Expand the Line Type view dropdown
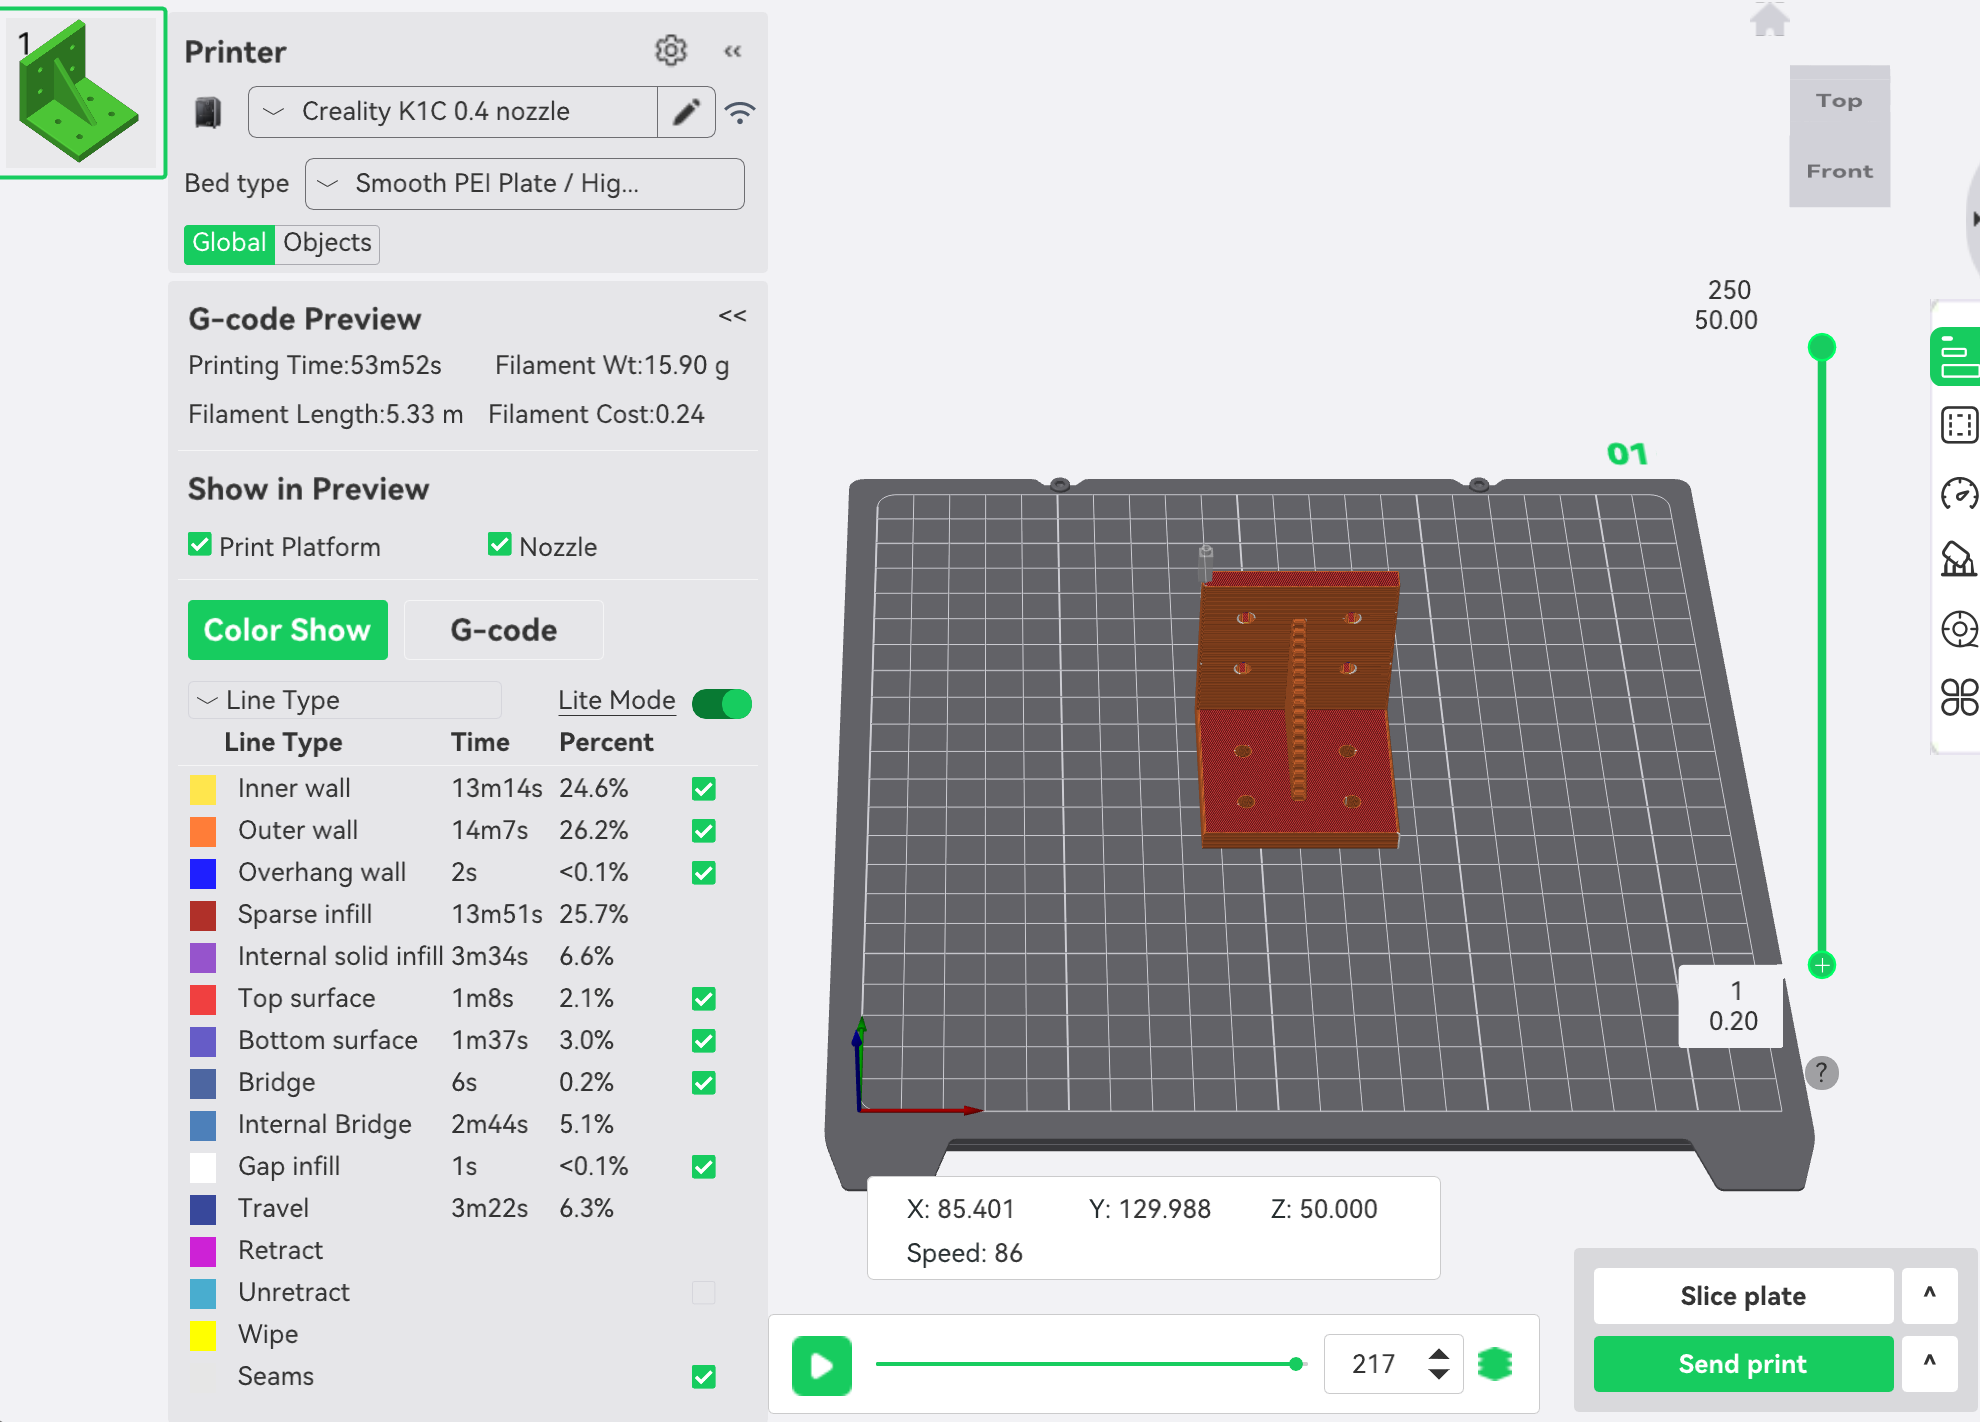Screen dimensions: 1980x1422 click(x=344, y=700)
